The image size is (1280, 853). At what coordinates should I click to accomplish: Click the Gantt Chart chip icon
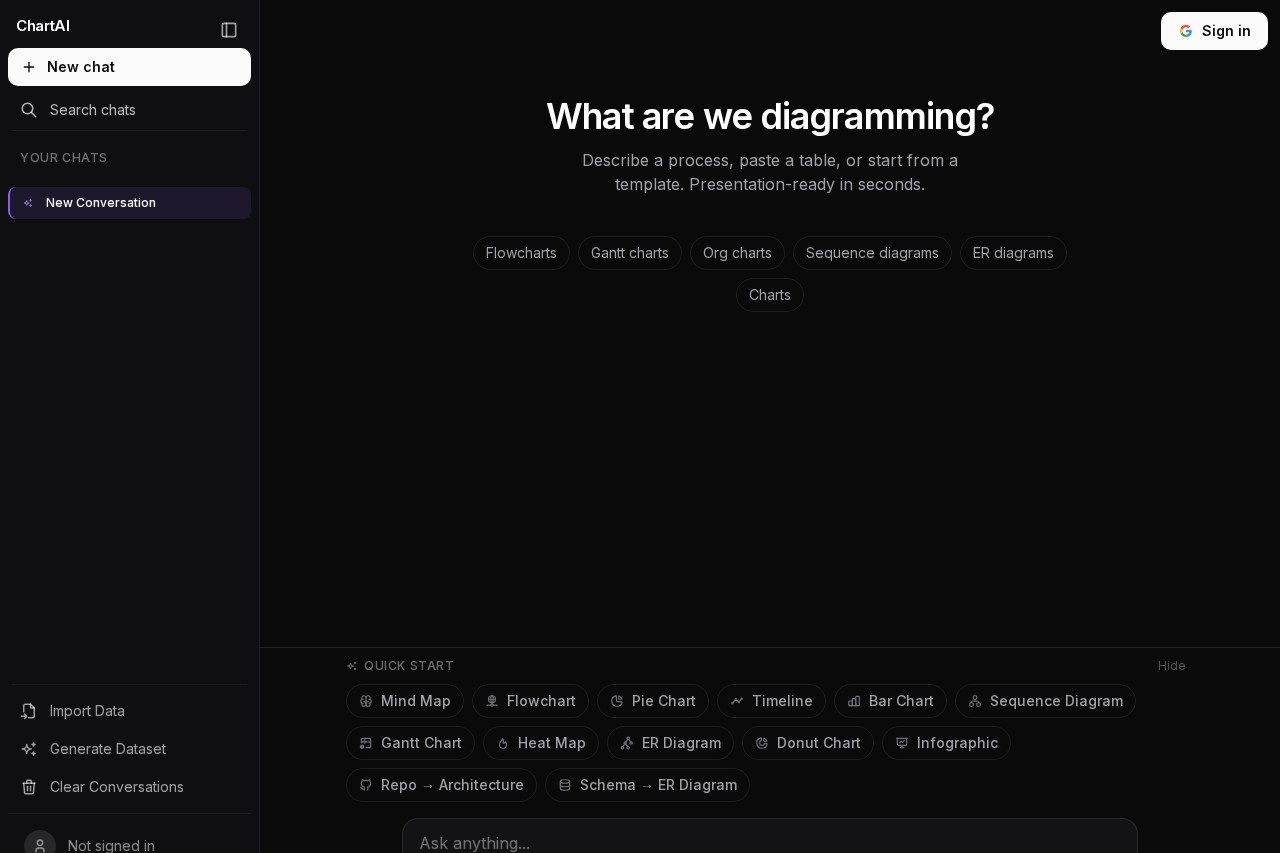366,743
